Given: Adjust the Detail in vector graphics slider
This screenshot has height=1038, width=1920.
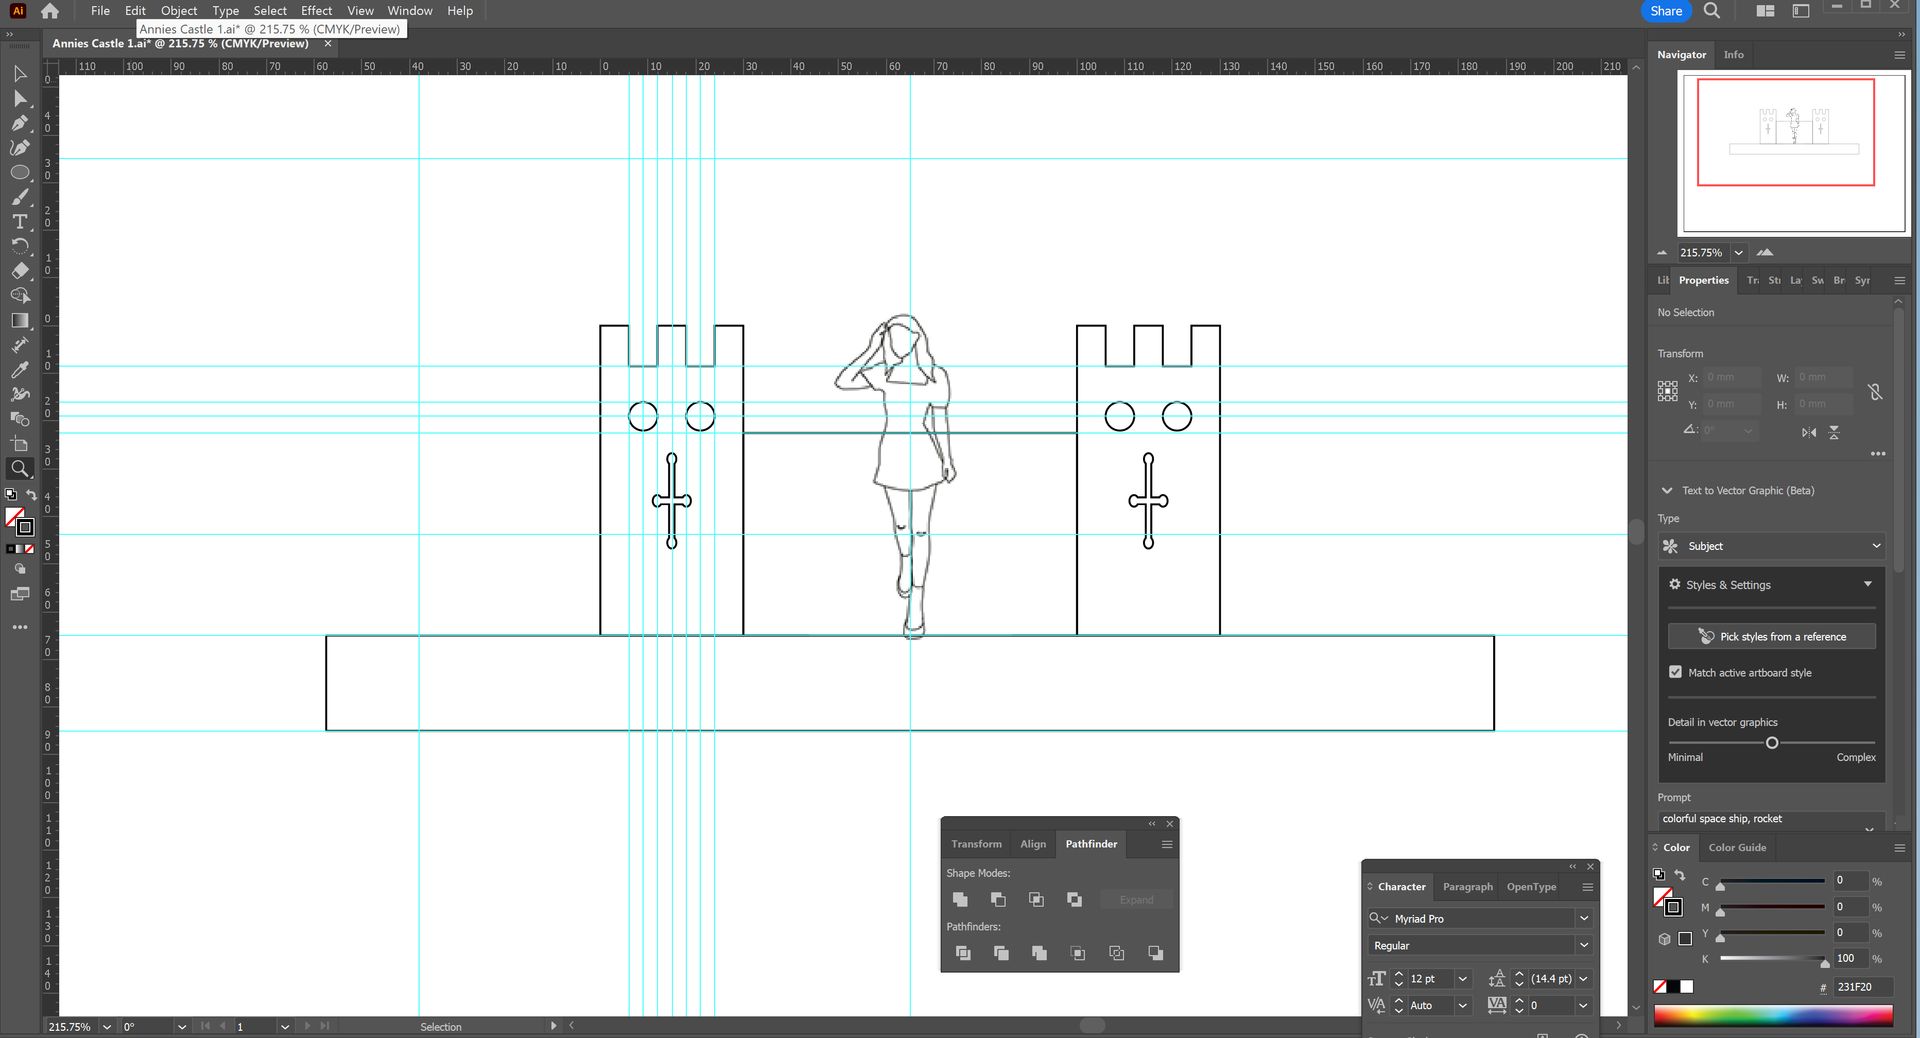Looking at the screenshot, I should [1771, 743].
